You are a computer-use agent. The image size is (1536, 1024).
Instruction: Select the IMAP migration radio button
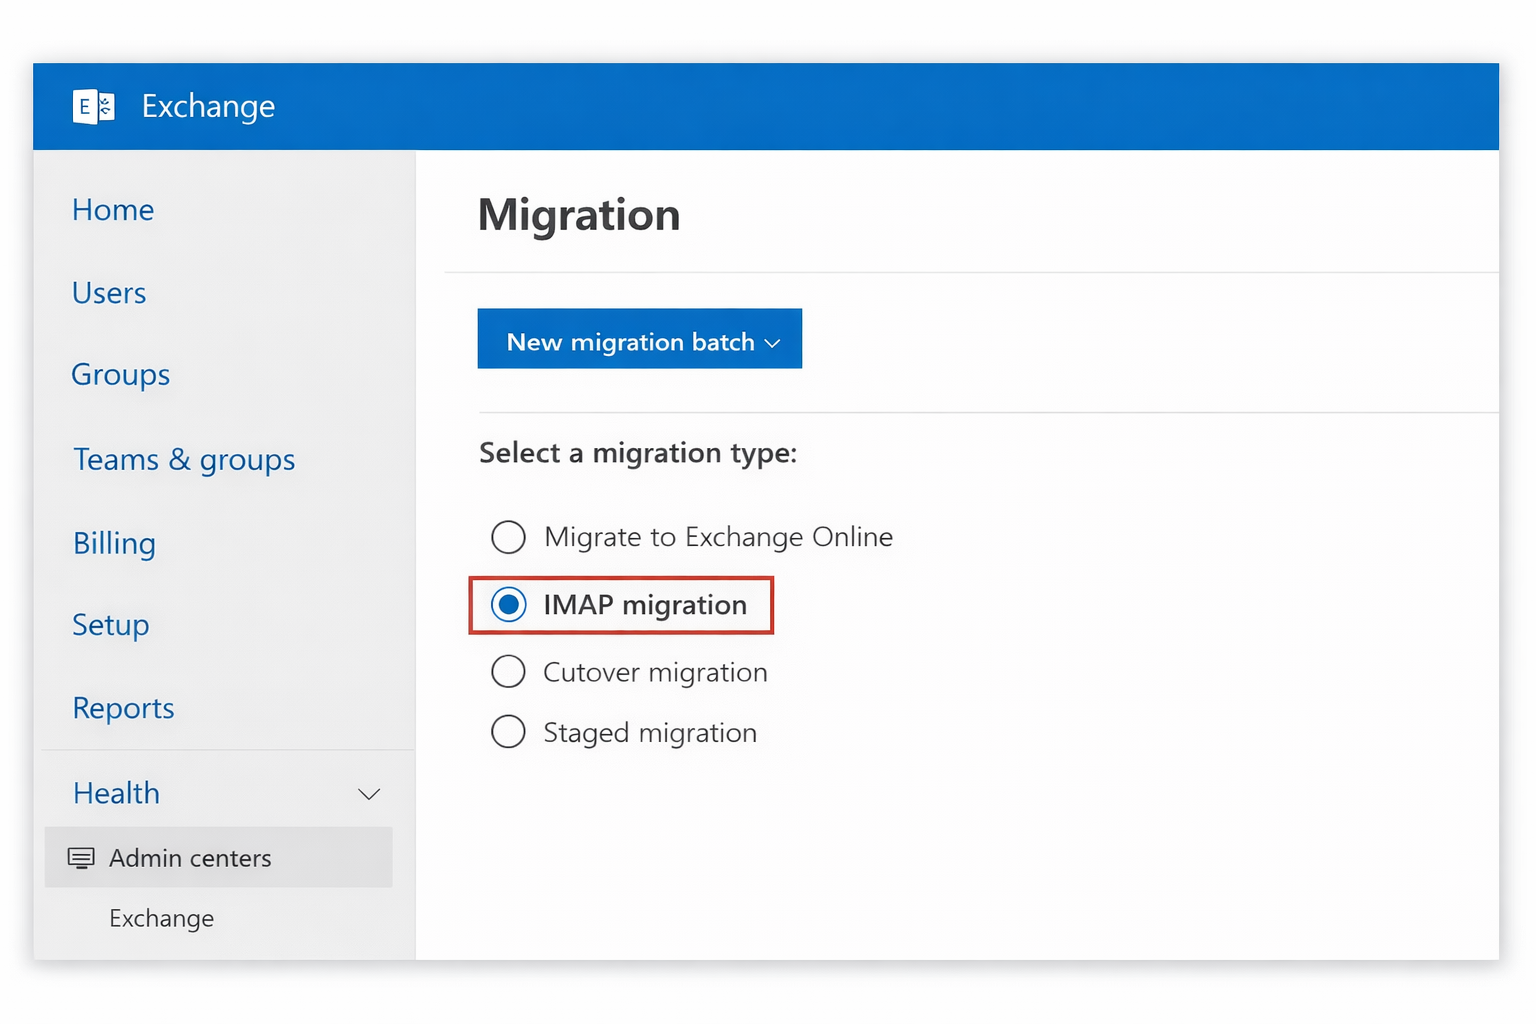[x=509, y=605]
